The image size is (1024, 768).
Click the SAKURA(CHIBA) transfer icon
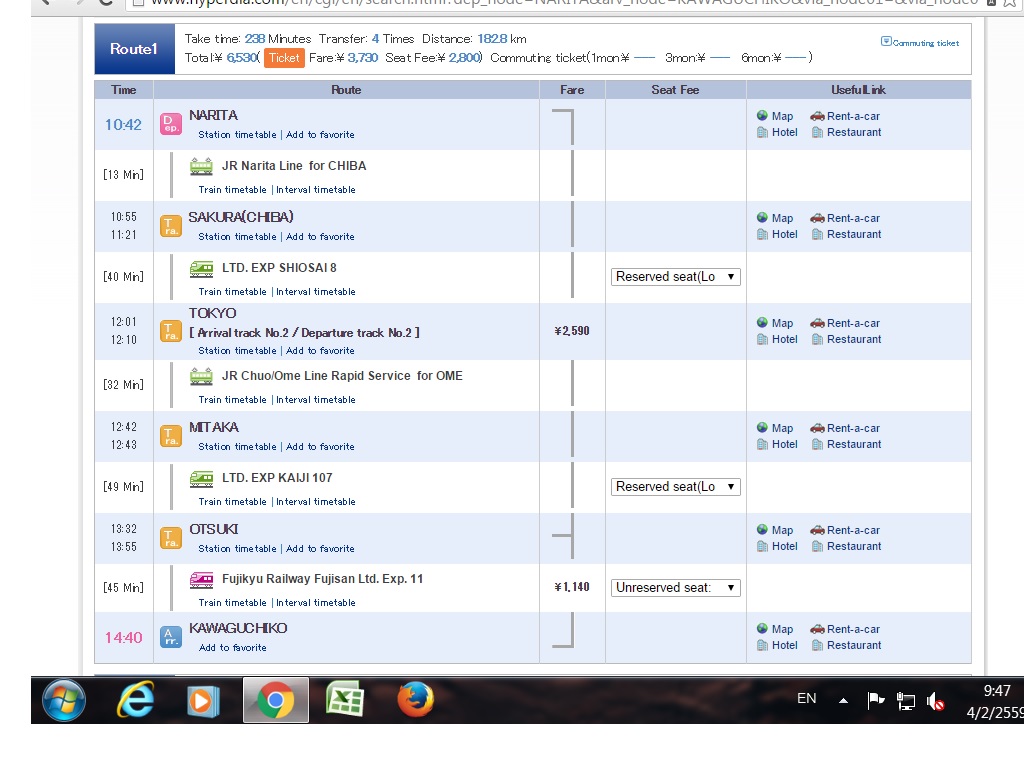(171, 226)
